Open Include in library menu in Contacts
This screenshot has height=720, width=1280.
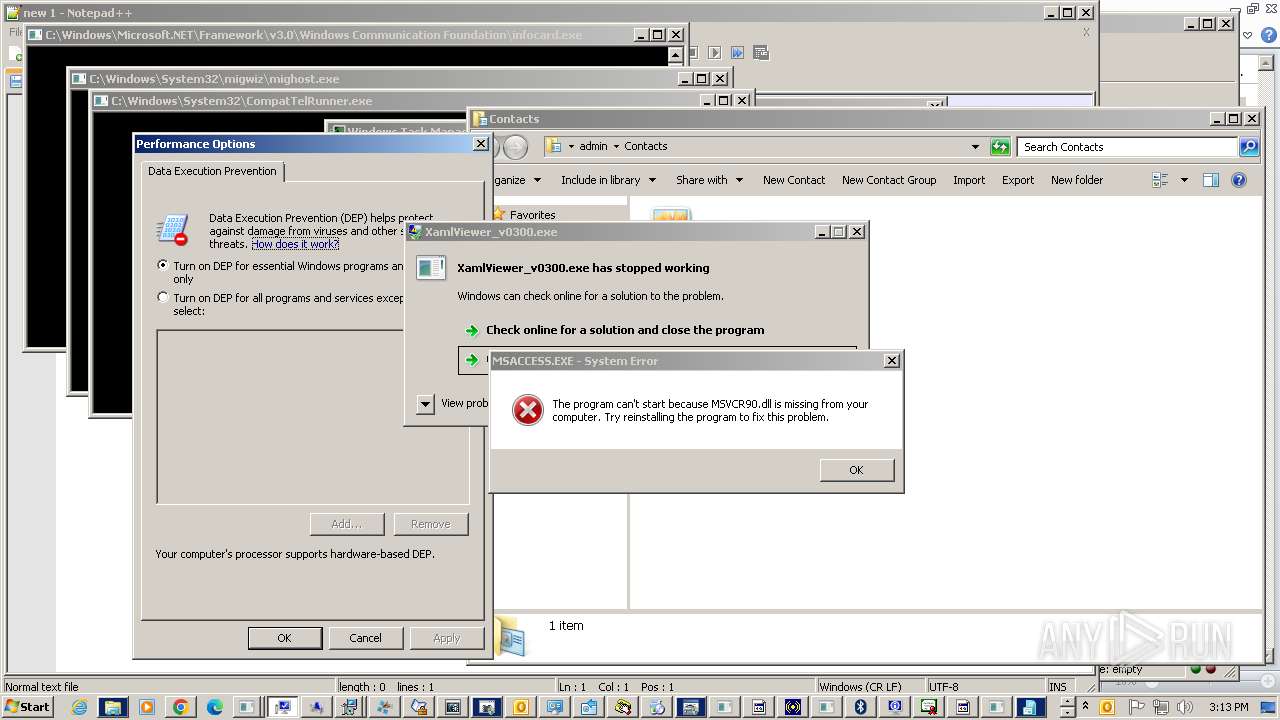point(608,180)
